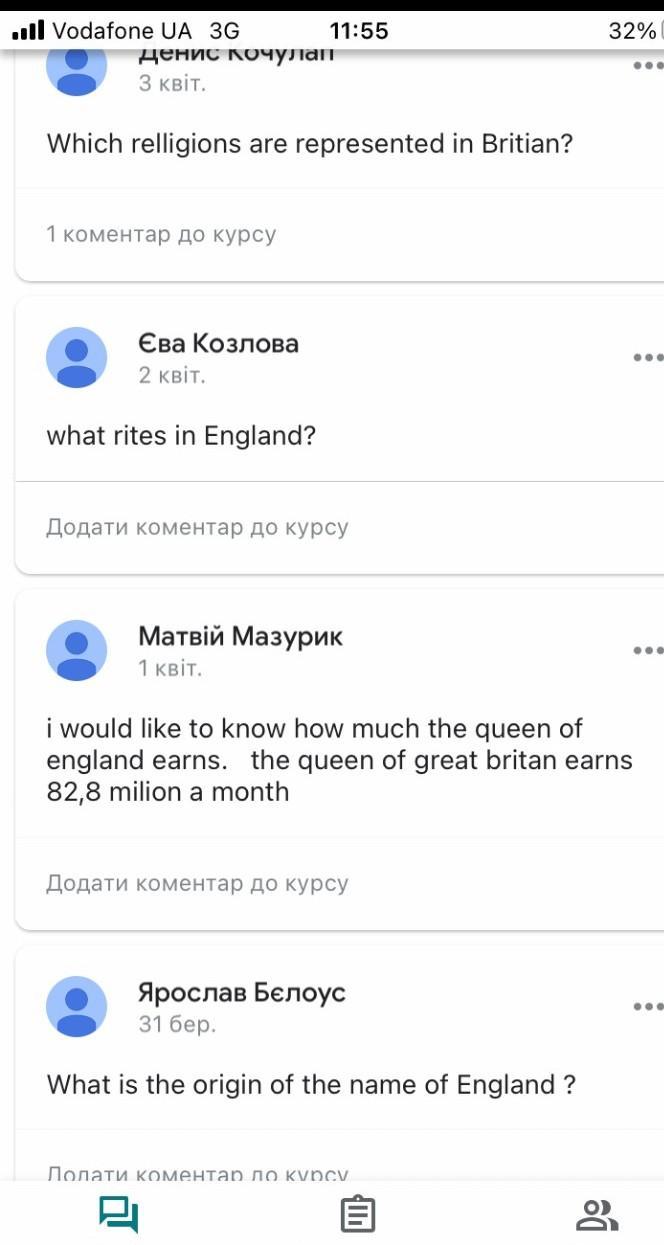Open the 'What is the origin' post text
Viewport: 664px width, 1245px height.
pyautogui.click(x=311, y=1085)
